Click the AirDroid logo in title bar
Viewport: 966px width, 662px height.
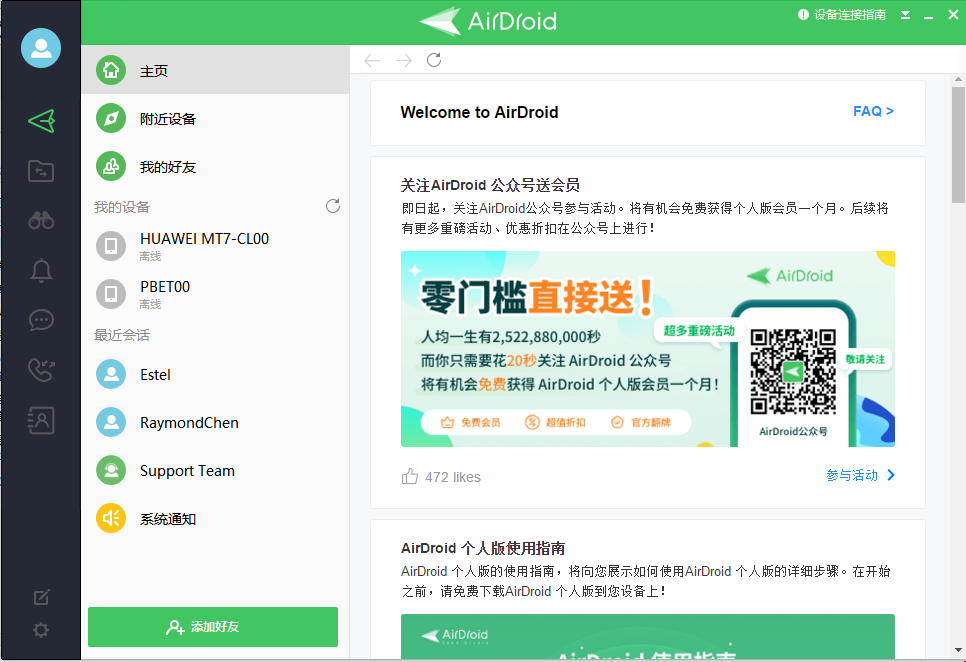pos(487,21)
